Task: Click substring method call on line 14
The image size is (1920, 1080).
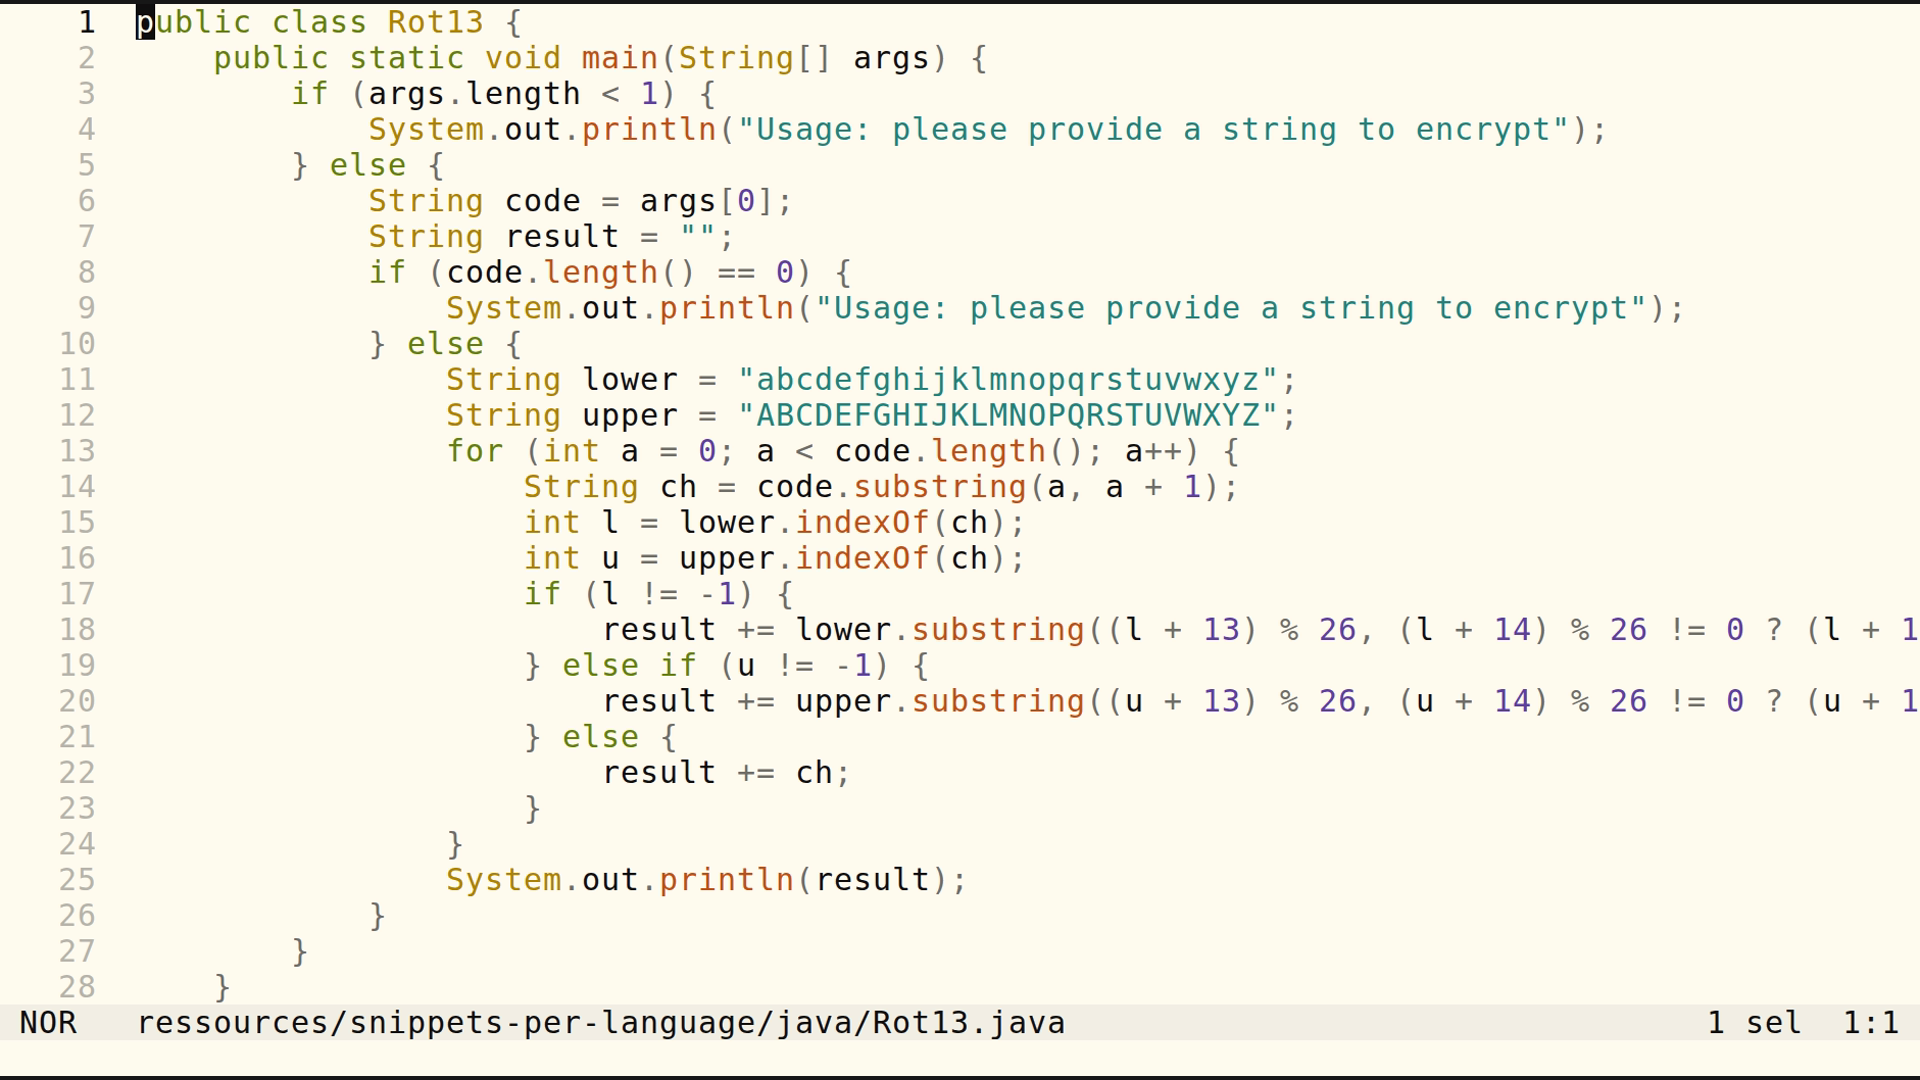Action: point(938,486)
